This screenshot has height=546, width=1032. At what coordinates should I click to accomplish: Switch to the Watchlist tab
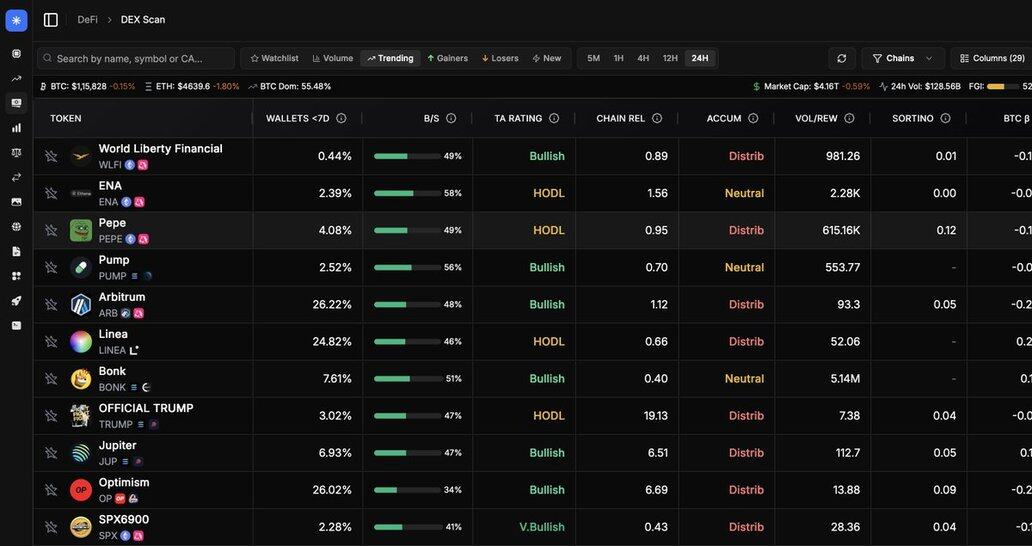tap(274, 59)
